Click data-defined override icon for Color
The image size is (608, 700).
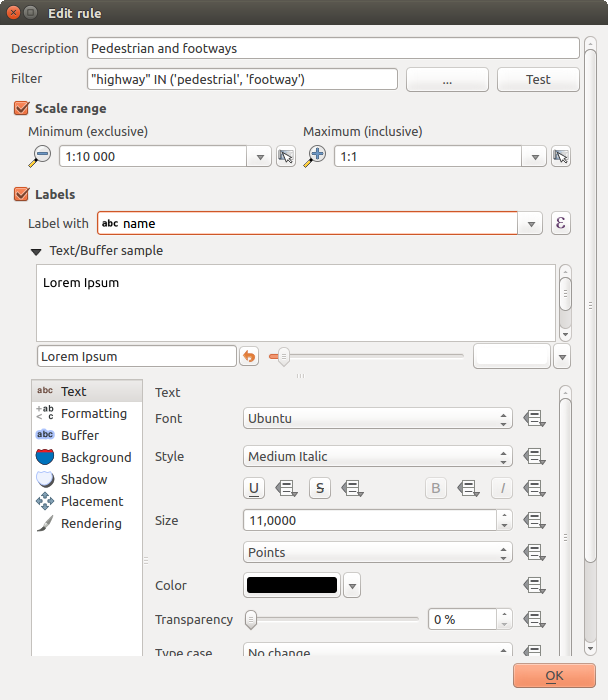(534, 586)
